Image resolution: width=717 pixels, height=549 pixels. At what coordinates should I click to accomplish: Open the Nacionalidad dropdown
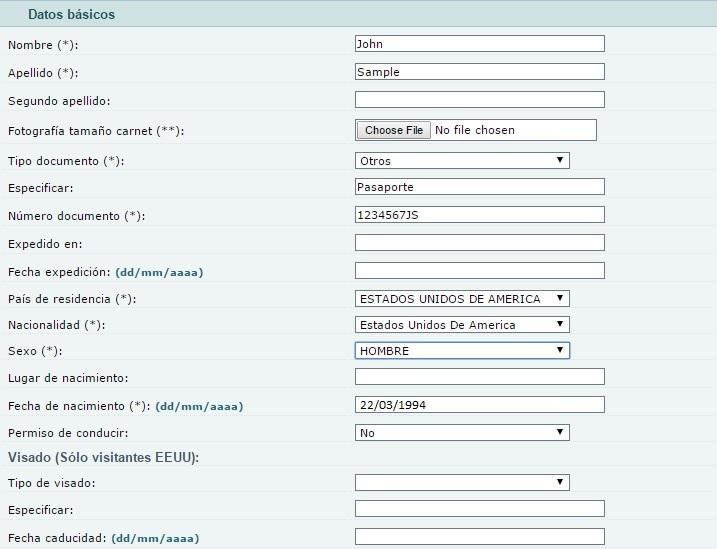462,325
